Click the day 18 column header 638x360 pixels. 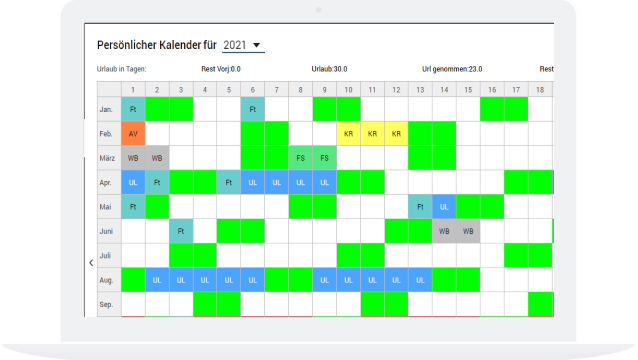pyautogui.click(x=540, y=89)
